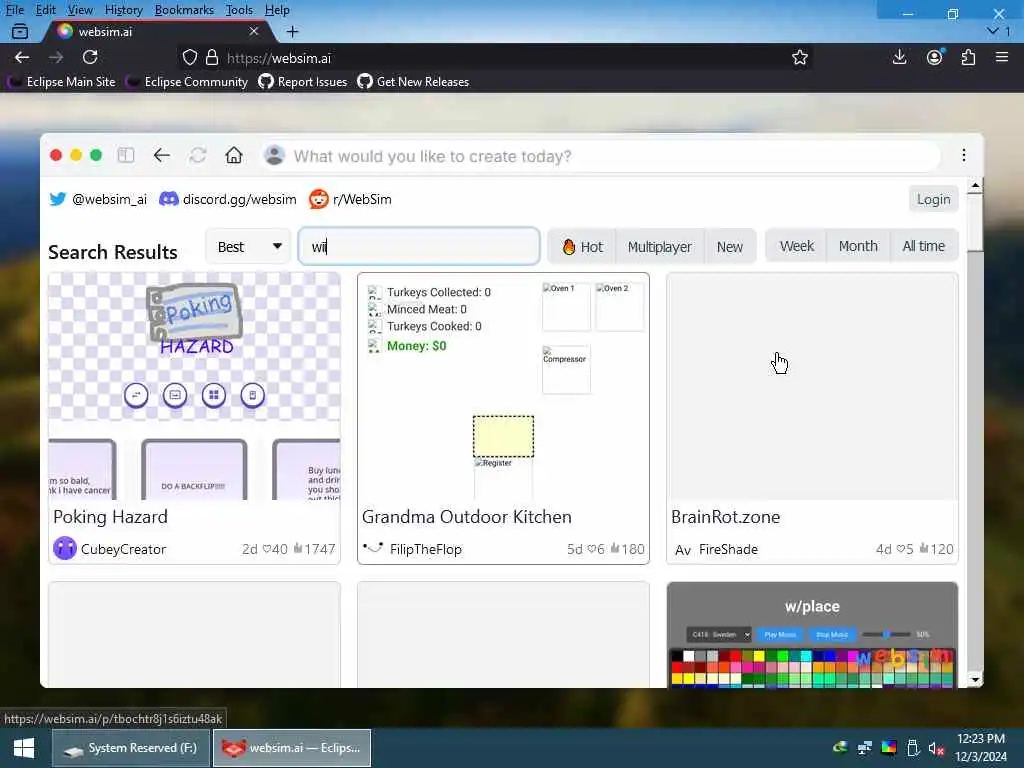This screenshot has height=768, width=1024.
Task: Click the browser back arrow
Action: pyautogui.click(x=22, y=57)
